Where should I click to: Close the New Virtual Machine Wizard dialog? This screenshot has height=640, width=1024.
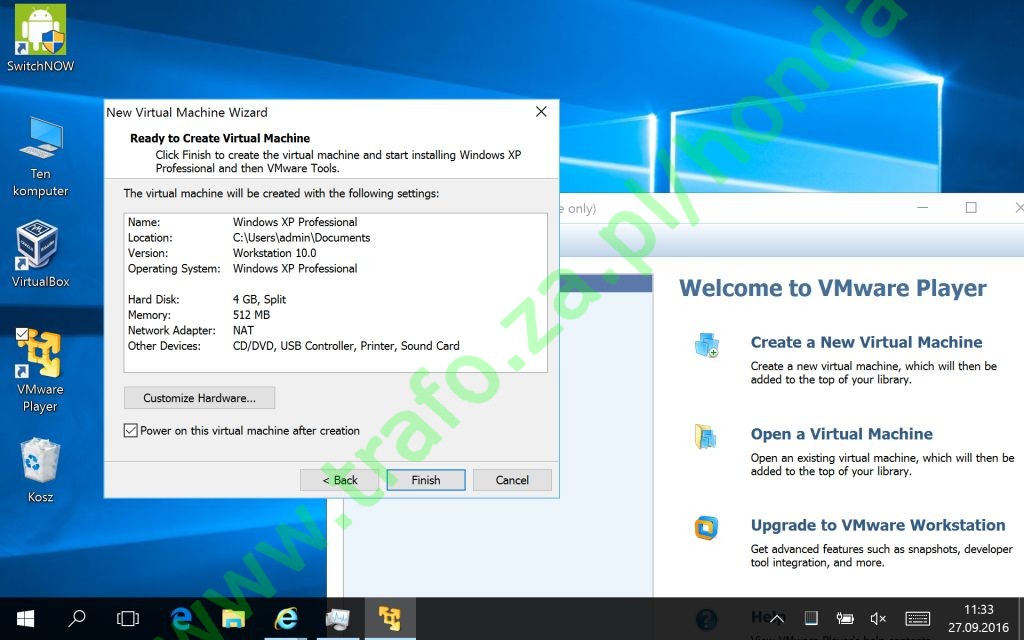click(541, 112)
